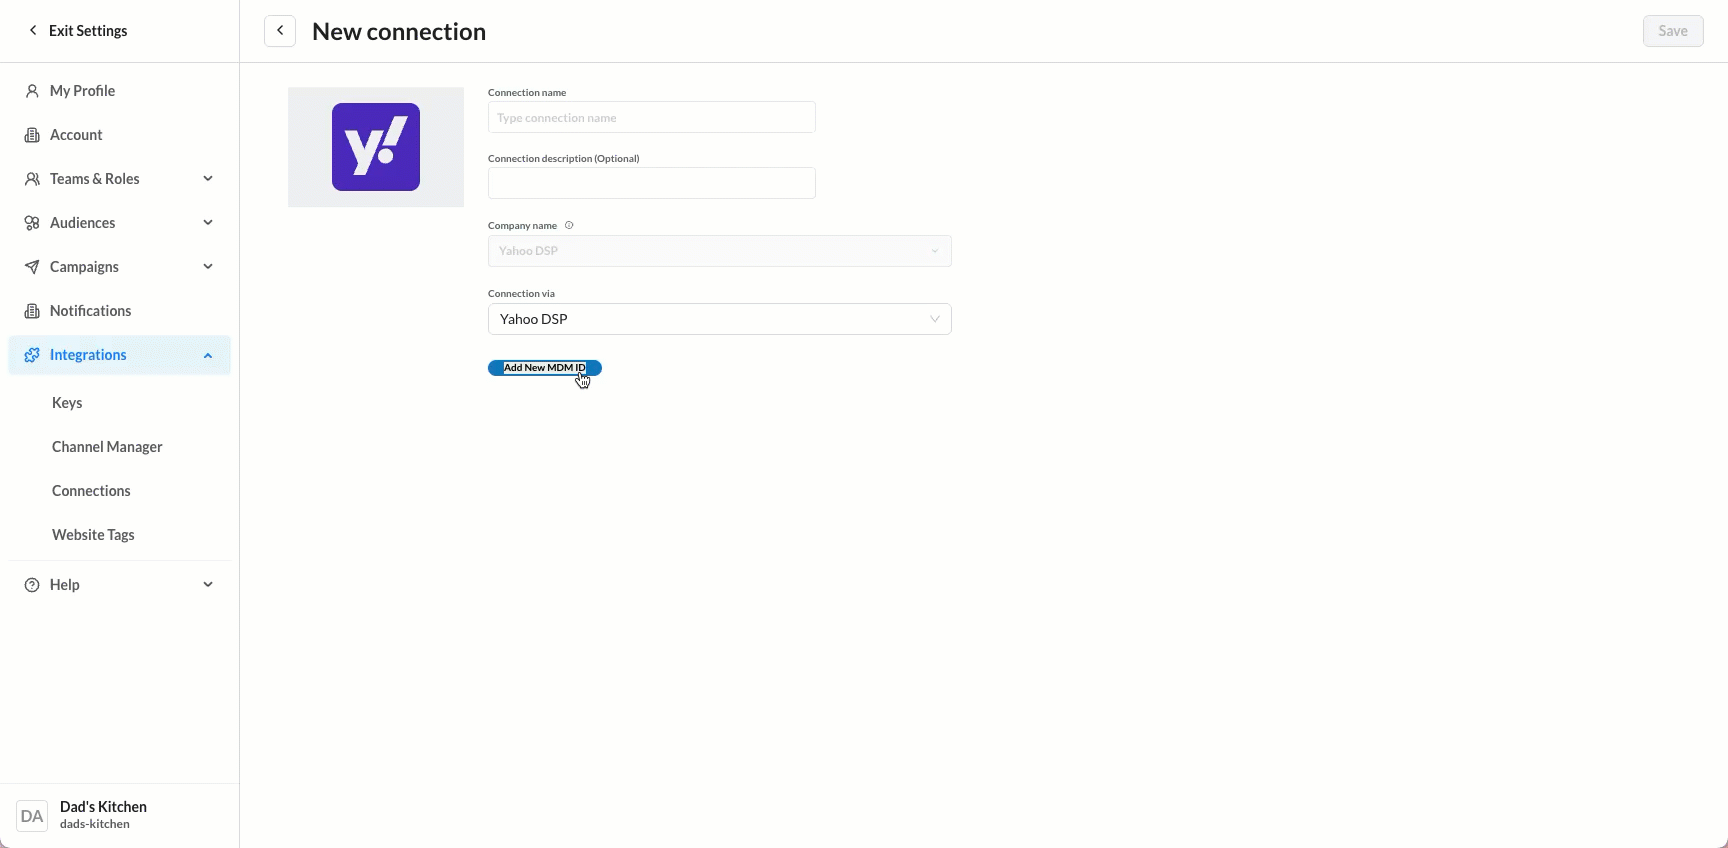
Task: Collapse the Integrations section chevron
Action: tap(208, 355)
